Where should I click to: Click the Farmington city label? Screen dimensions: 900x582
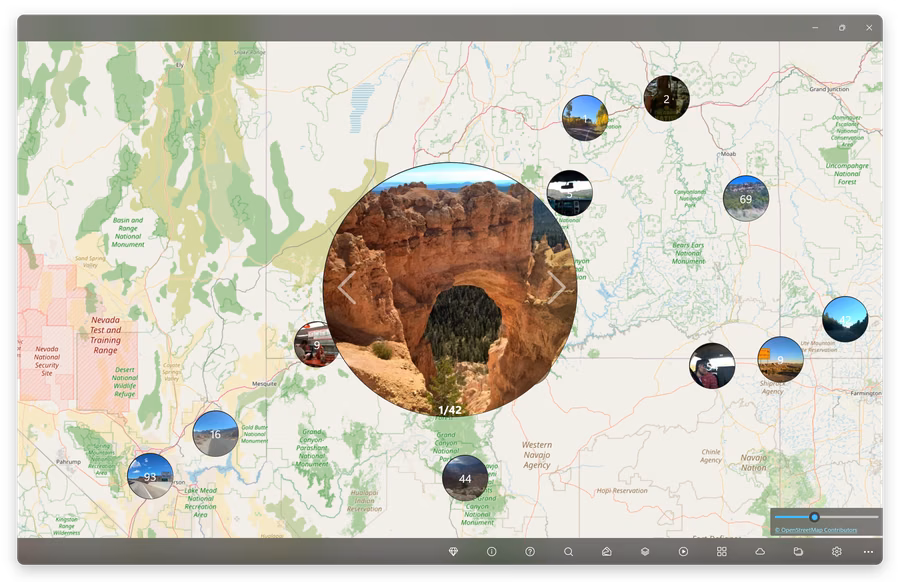tap(866, 393)
